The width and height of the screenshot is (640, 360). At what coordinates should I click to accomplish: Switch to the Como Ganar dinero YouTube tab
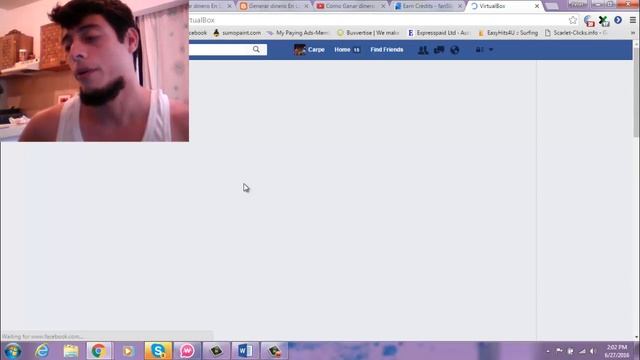pos(350,6)
